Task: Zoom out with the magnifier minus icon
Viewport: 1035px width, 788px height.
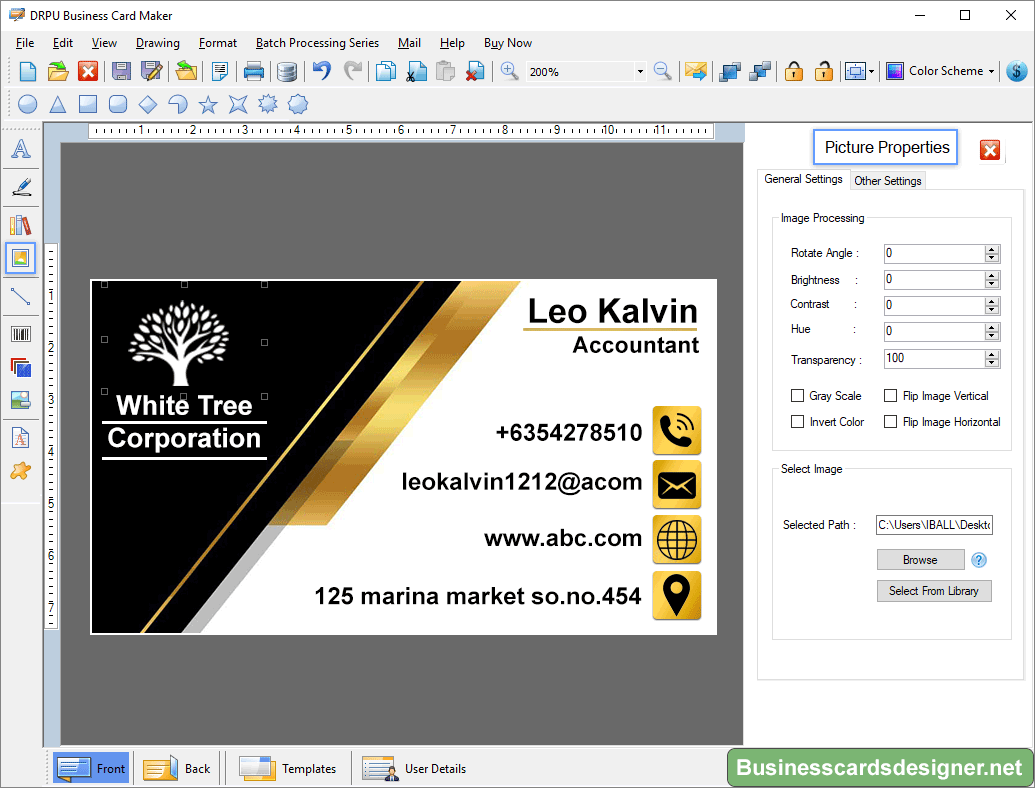Action: click(x=662, y=71)
